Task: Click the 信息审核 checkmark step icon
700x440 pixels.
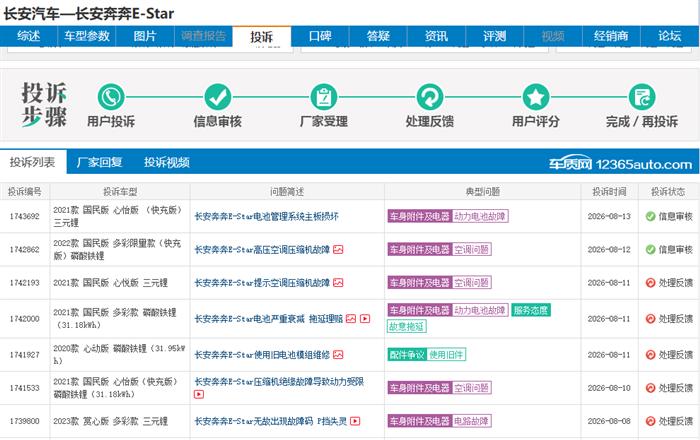Action: point(217,97)
